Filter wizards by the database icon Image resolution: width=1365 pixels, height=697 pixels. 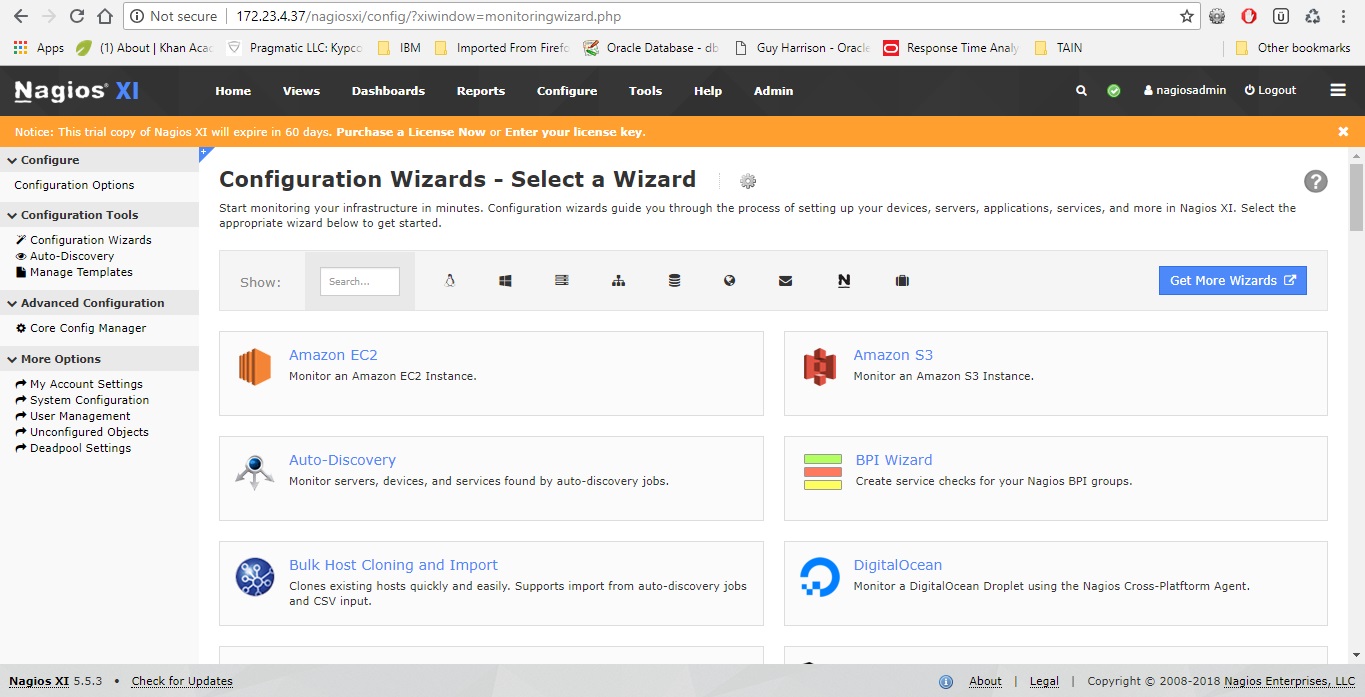674,281
